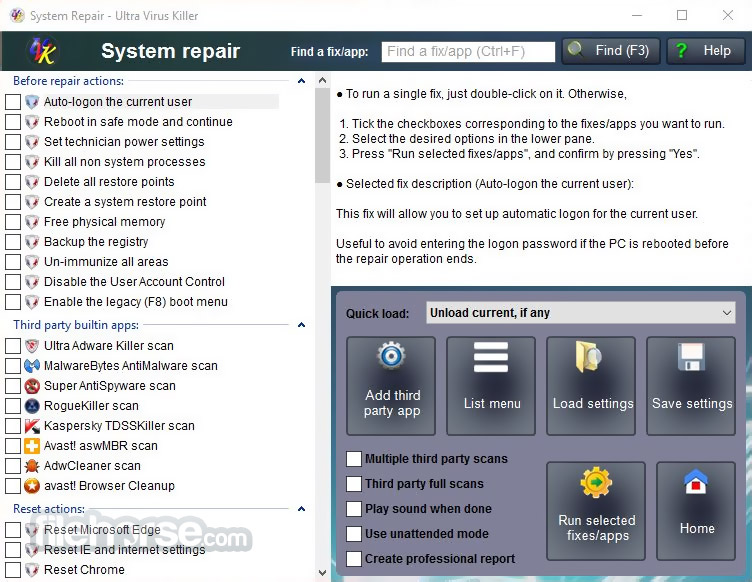Screen dimensions: 752x582
Task: Click shield icon beside Free physical memory
Action: click(x=32, y=221)
